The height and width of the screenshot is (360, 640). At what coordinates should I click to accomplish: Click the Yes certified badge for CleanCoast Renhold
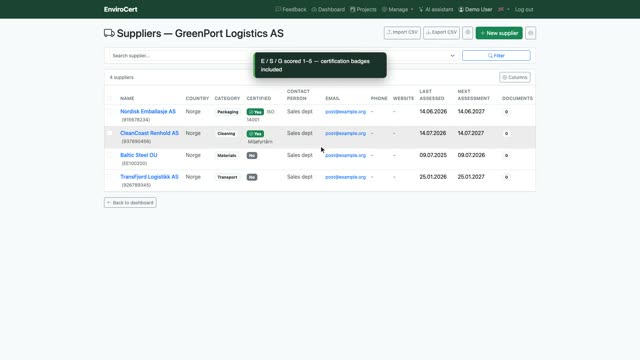[x=255, y=133]
